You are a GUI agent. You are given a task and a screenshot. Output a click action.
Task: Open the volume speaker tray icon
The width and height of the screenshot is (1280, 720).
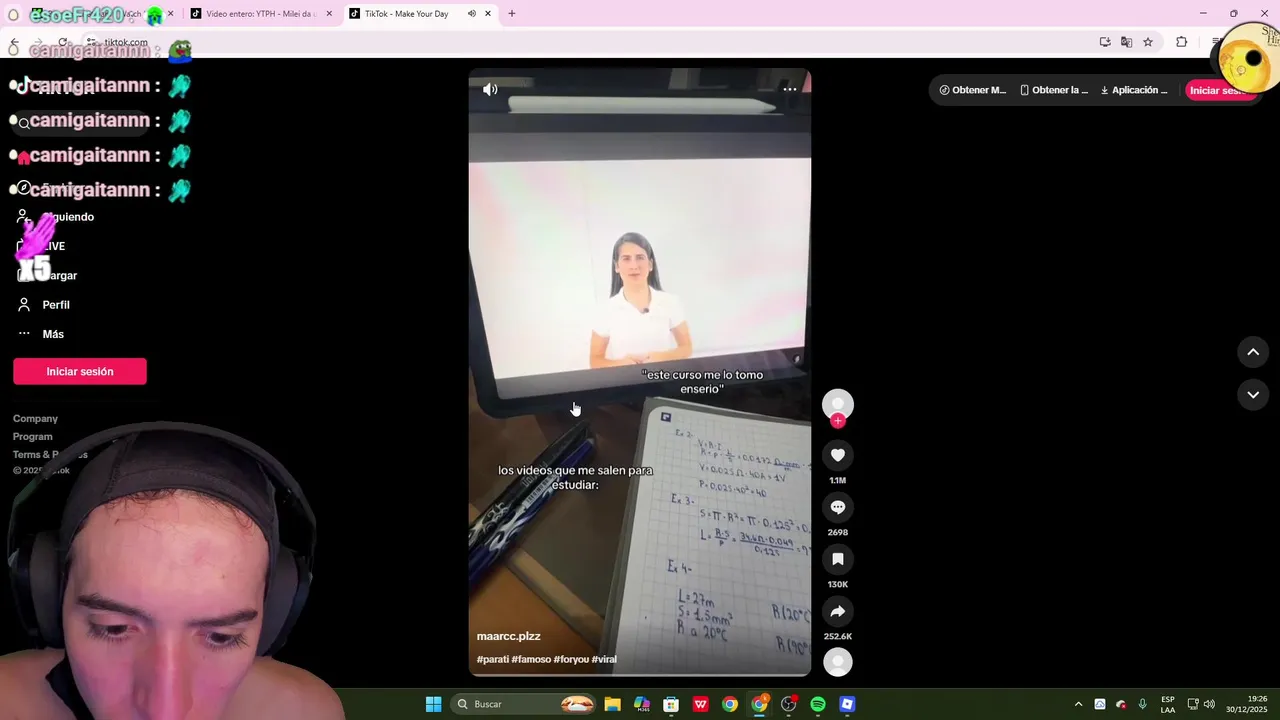1209,704
